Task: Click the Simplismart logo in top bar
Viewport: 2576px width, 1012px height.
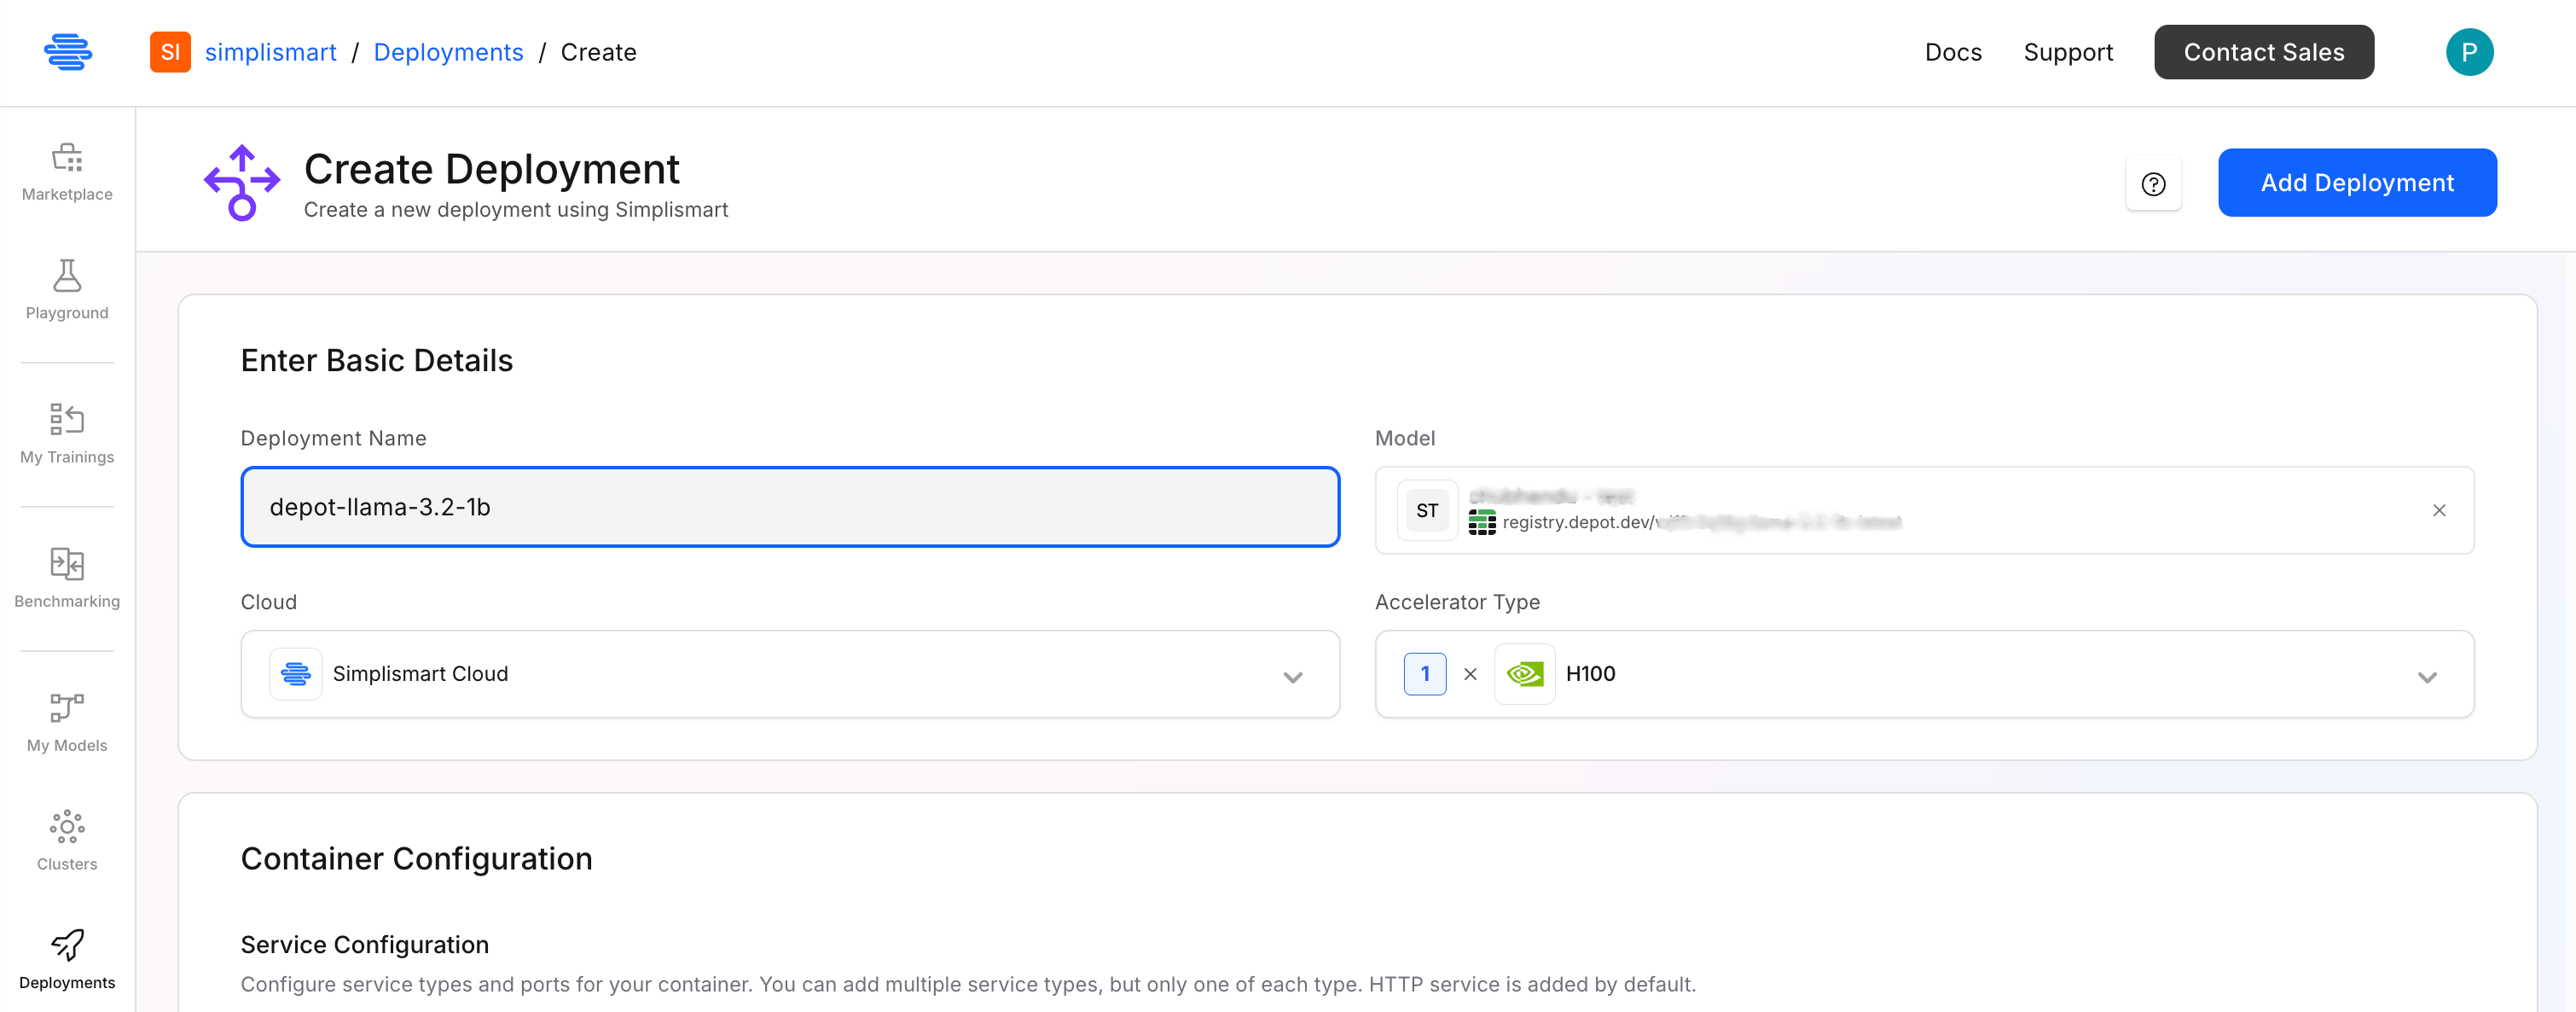Action: coord(70,52)
